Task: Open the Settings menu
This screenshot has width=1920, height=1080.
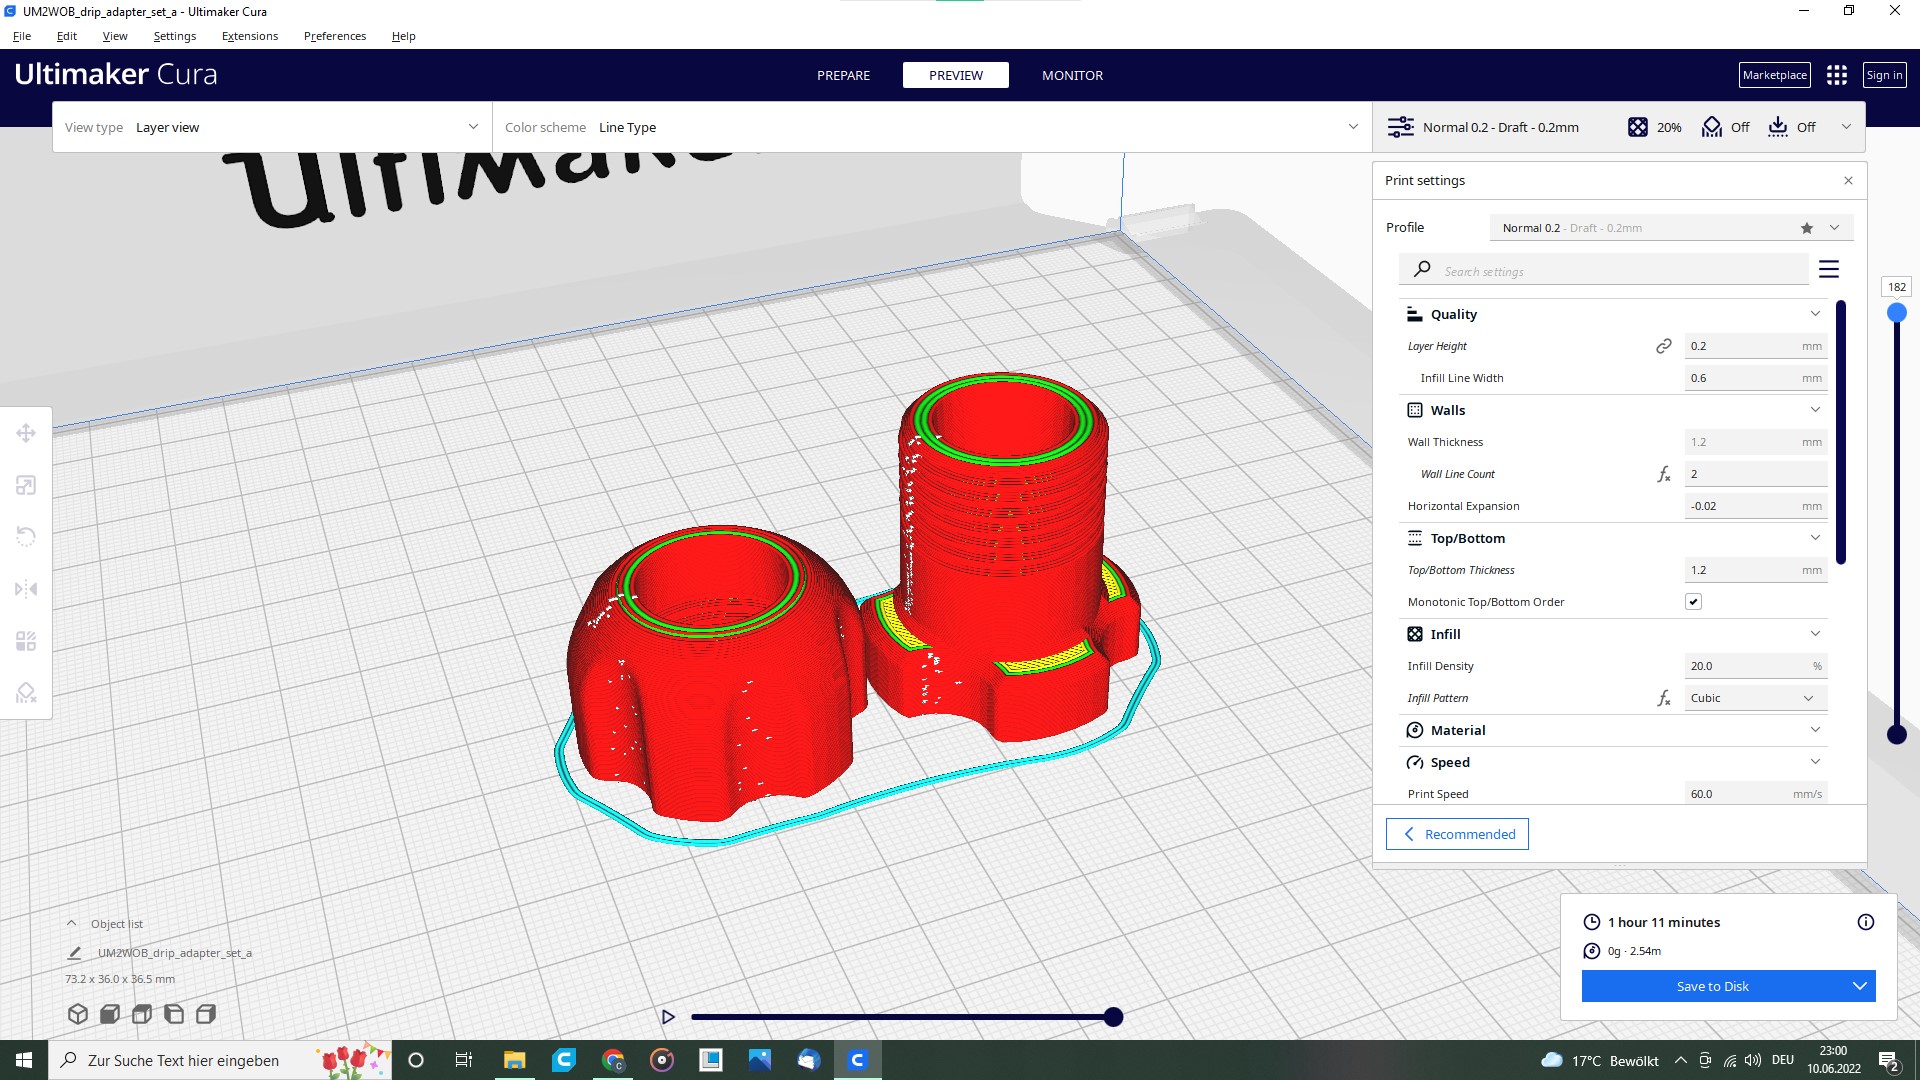Action: click(x=175, y=36)
